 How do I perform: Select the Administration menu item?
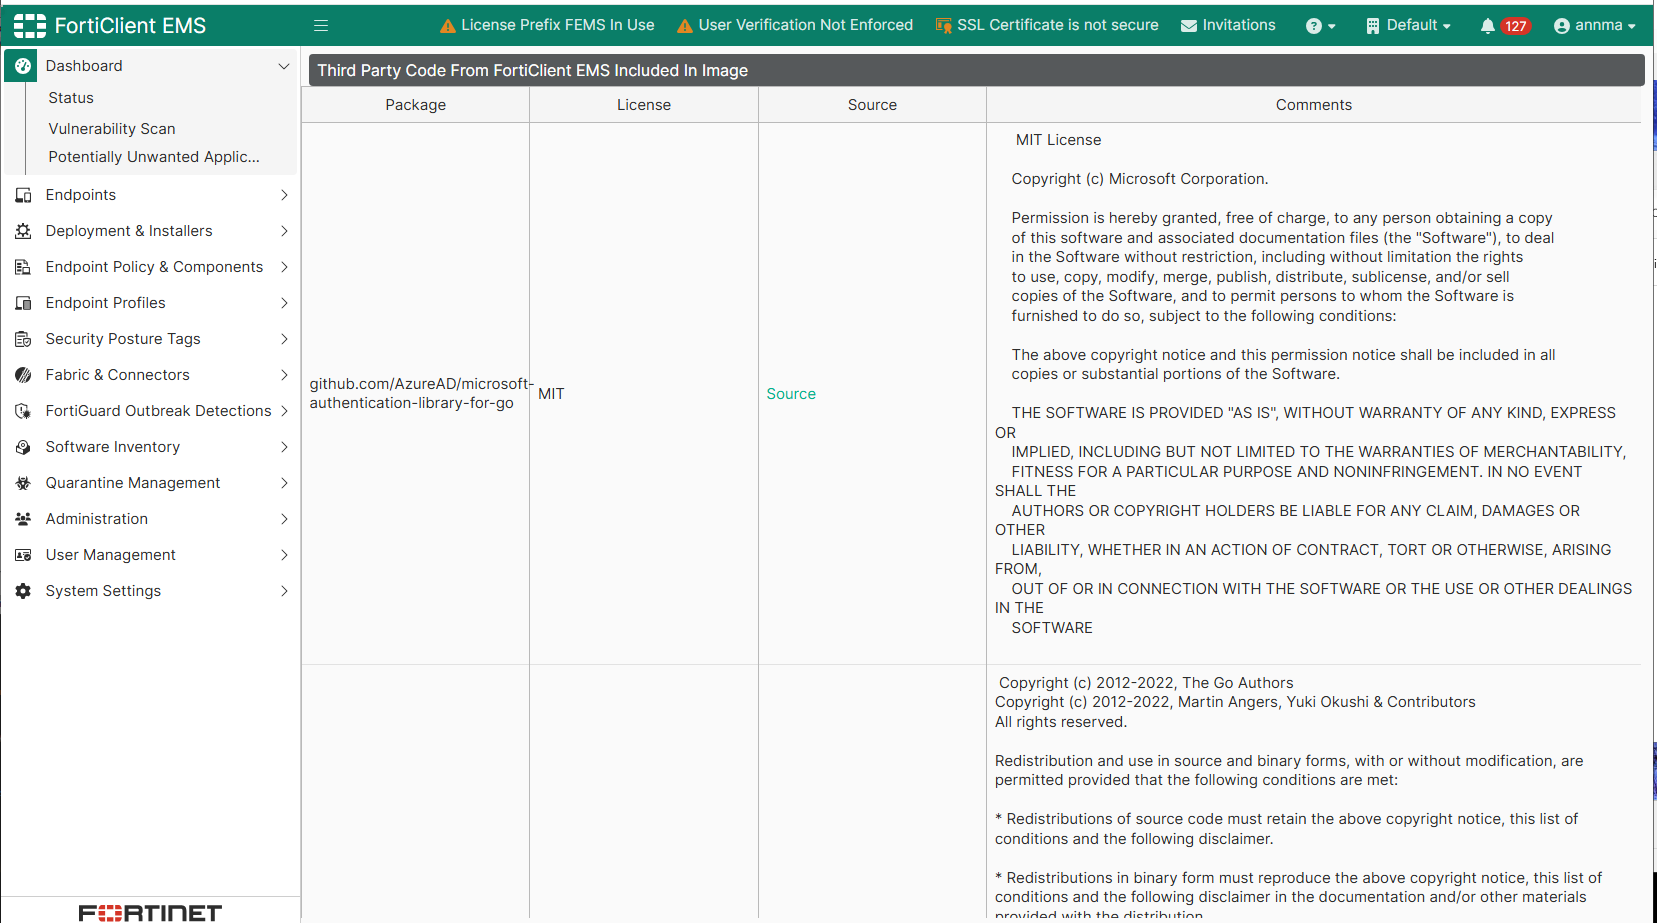tap(97, 519)
